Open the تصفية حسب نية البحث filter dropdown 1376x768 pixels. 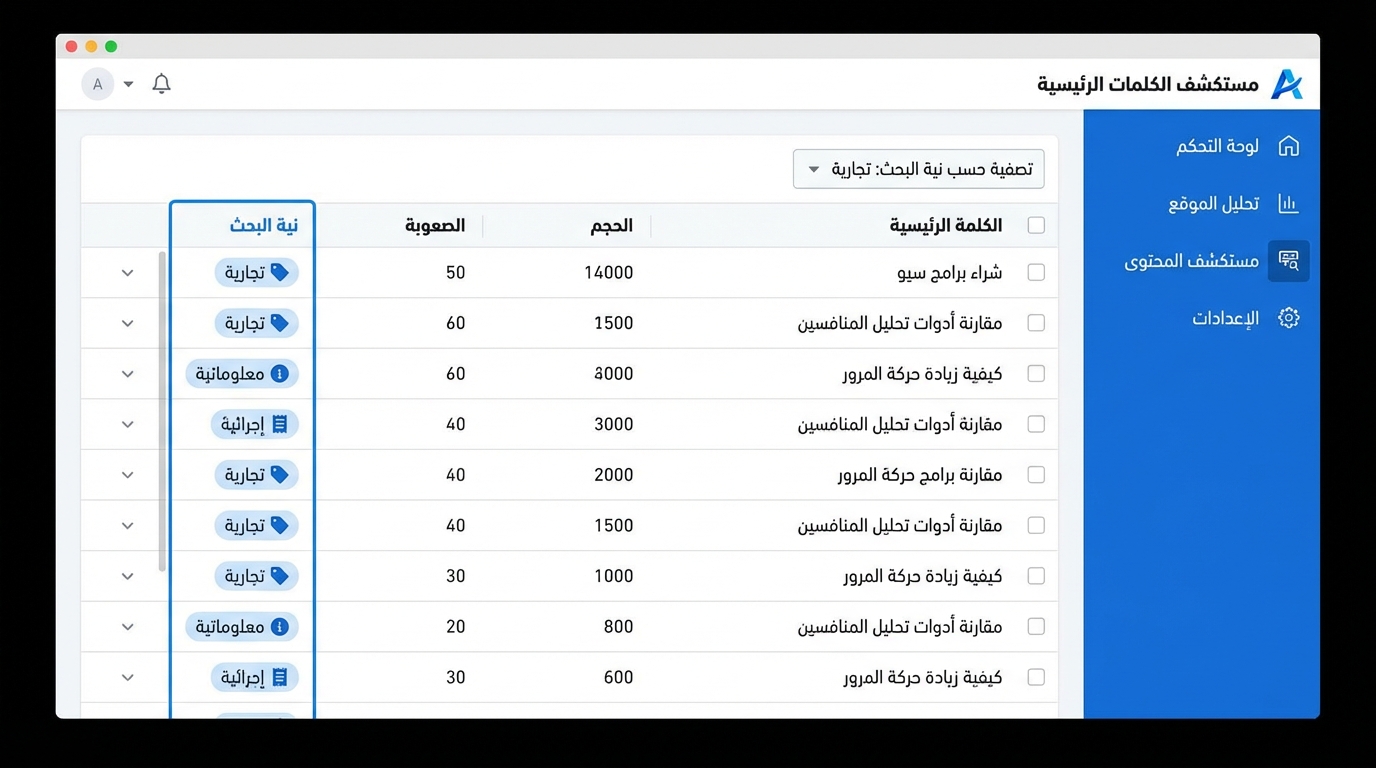tap(918, 168)
